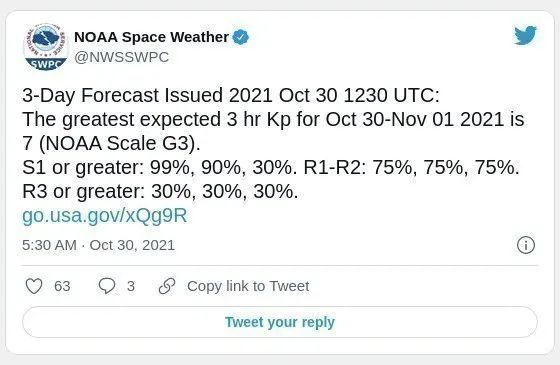Image resolution: width=560 pixels, height=365 pixels.
Task: Click the Twitter info circle icon
Action: (526, 245)
